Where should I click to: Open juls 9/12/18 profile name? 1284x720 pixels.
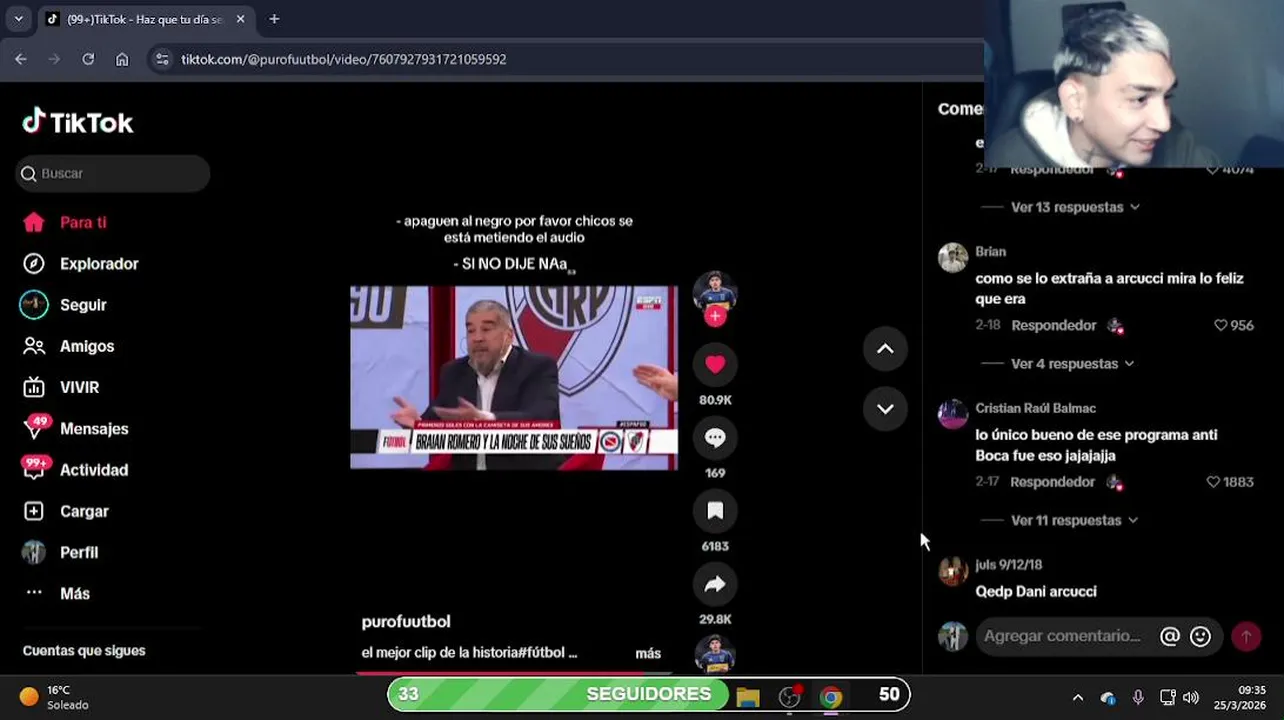[x=1008, y=565]
